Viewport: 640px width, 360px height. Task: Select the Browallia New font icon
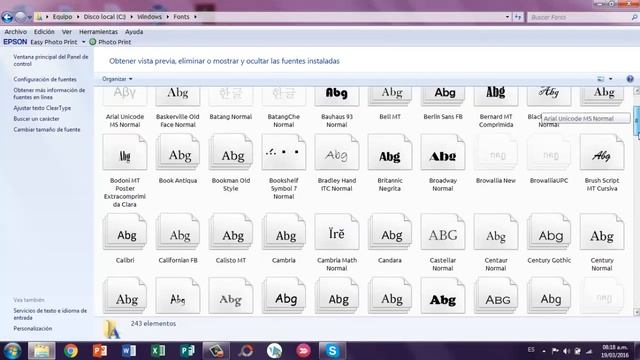coord(496,152)
